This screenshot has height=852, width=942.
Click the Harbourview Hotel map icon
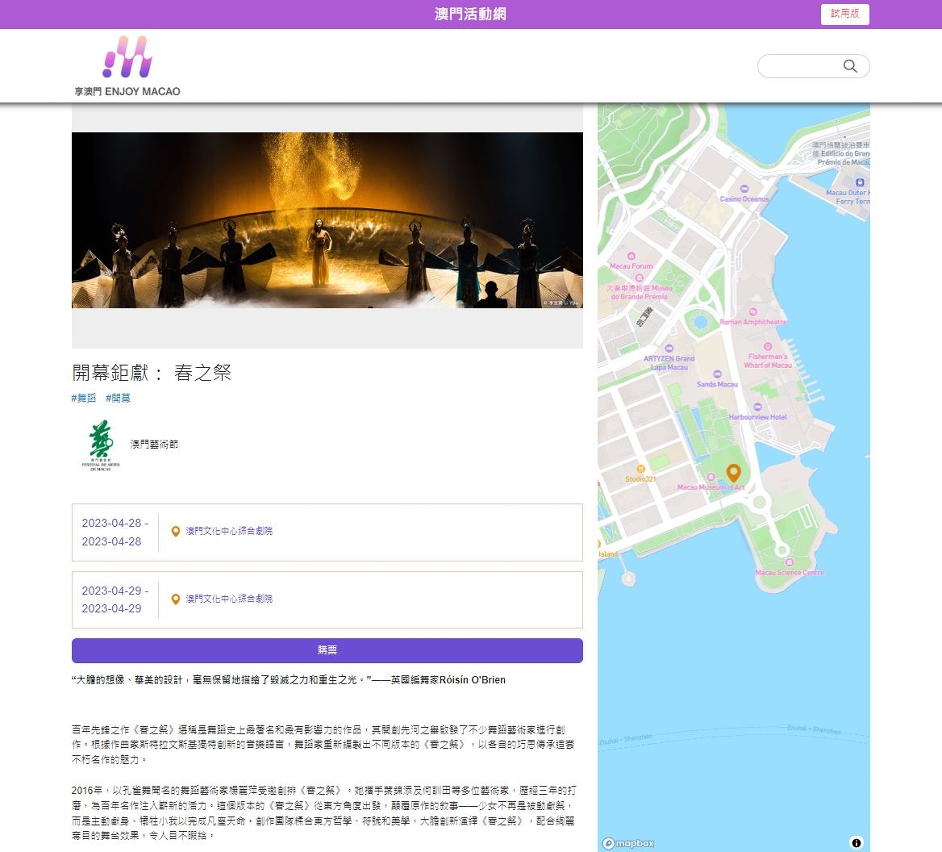(757, 406)
